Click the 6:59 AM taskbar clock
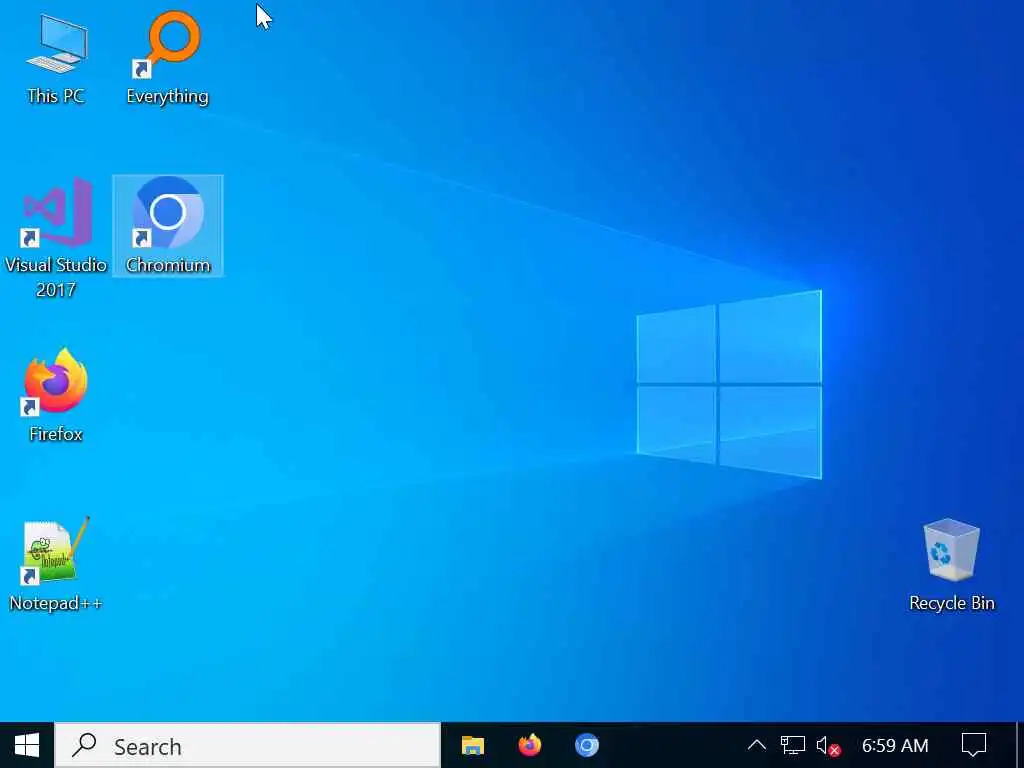Viewport: 1024px width, 768px height. pos(895,745)
